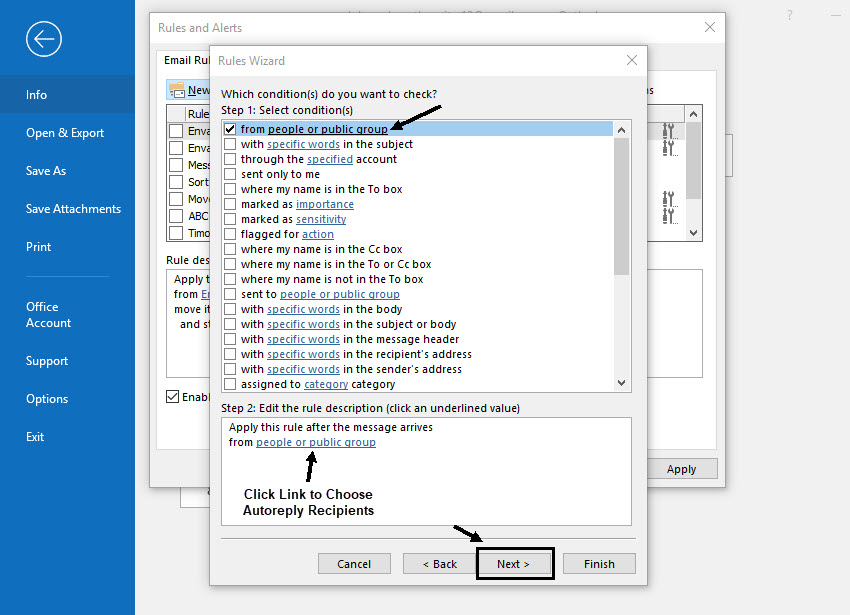
Task: Click conditions list scroll up arrow
Action: tap(622, 130)
